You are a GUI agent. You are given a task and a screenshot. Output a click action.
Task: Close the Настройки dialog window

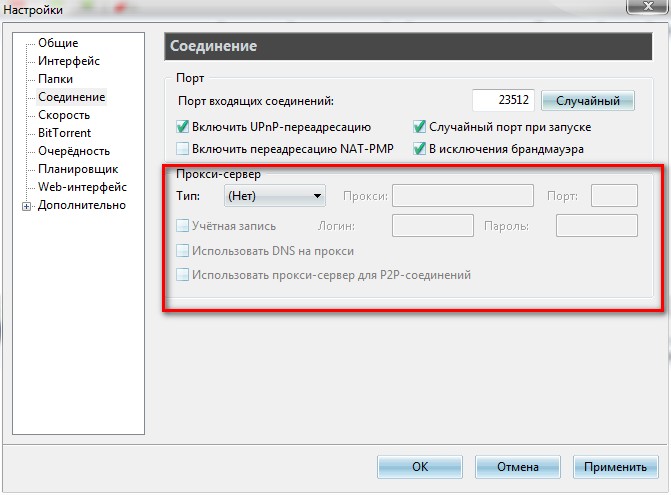pyautogui.click(x=647, y=6)
